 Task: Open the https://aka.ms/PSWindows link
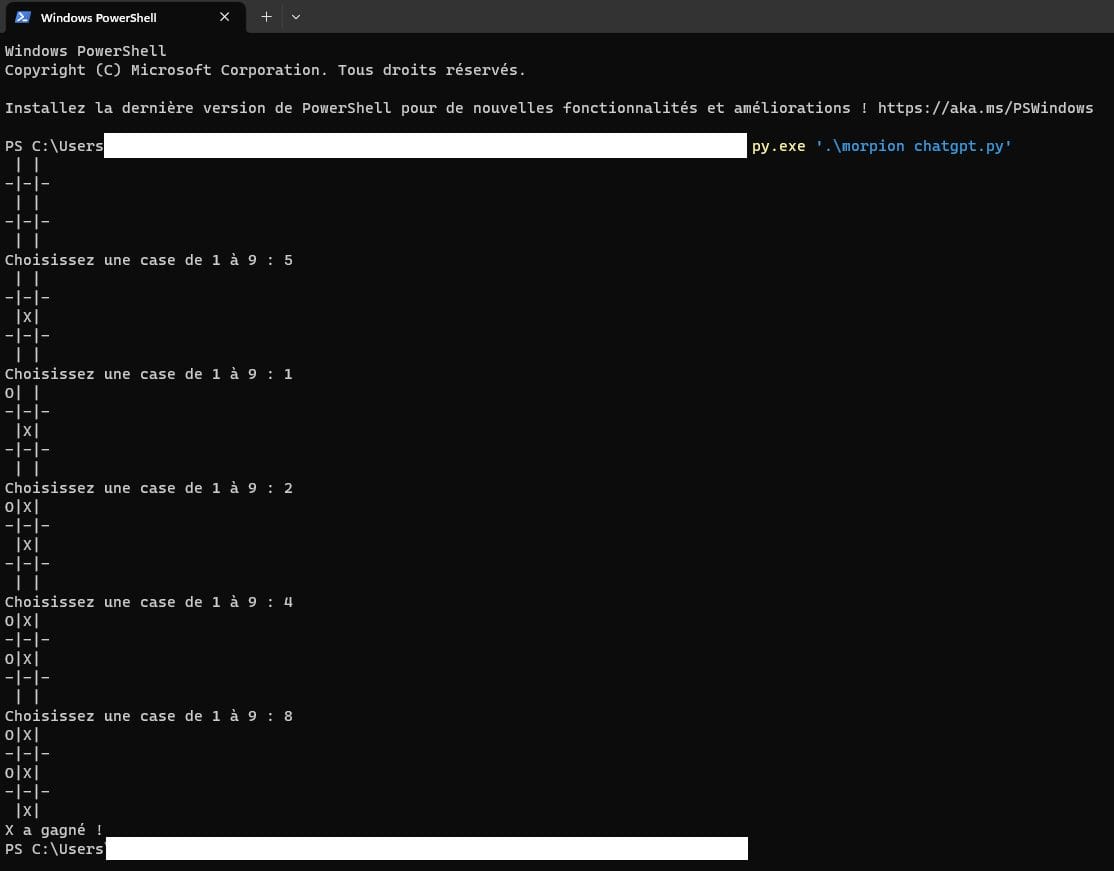click(x=985, y=108)
